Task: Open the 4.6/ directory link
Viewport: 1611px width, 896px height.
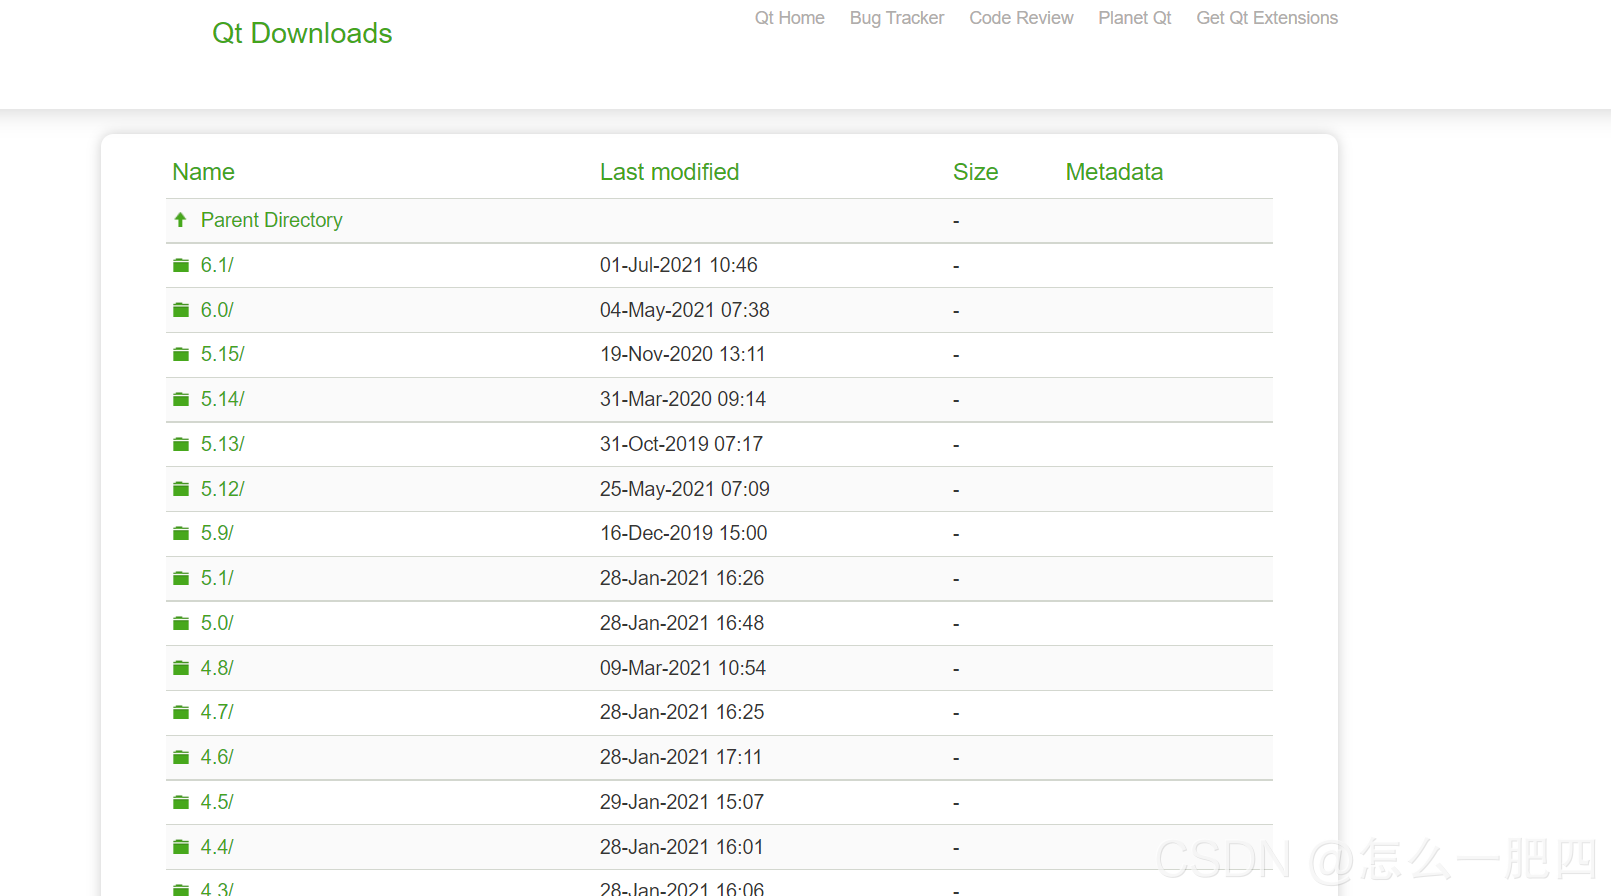Action: pos(217,757)
